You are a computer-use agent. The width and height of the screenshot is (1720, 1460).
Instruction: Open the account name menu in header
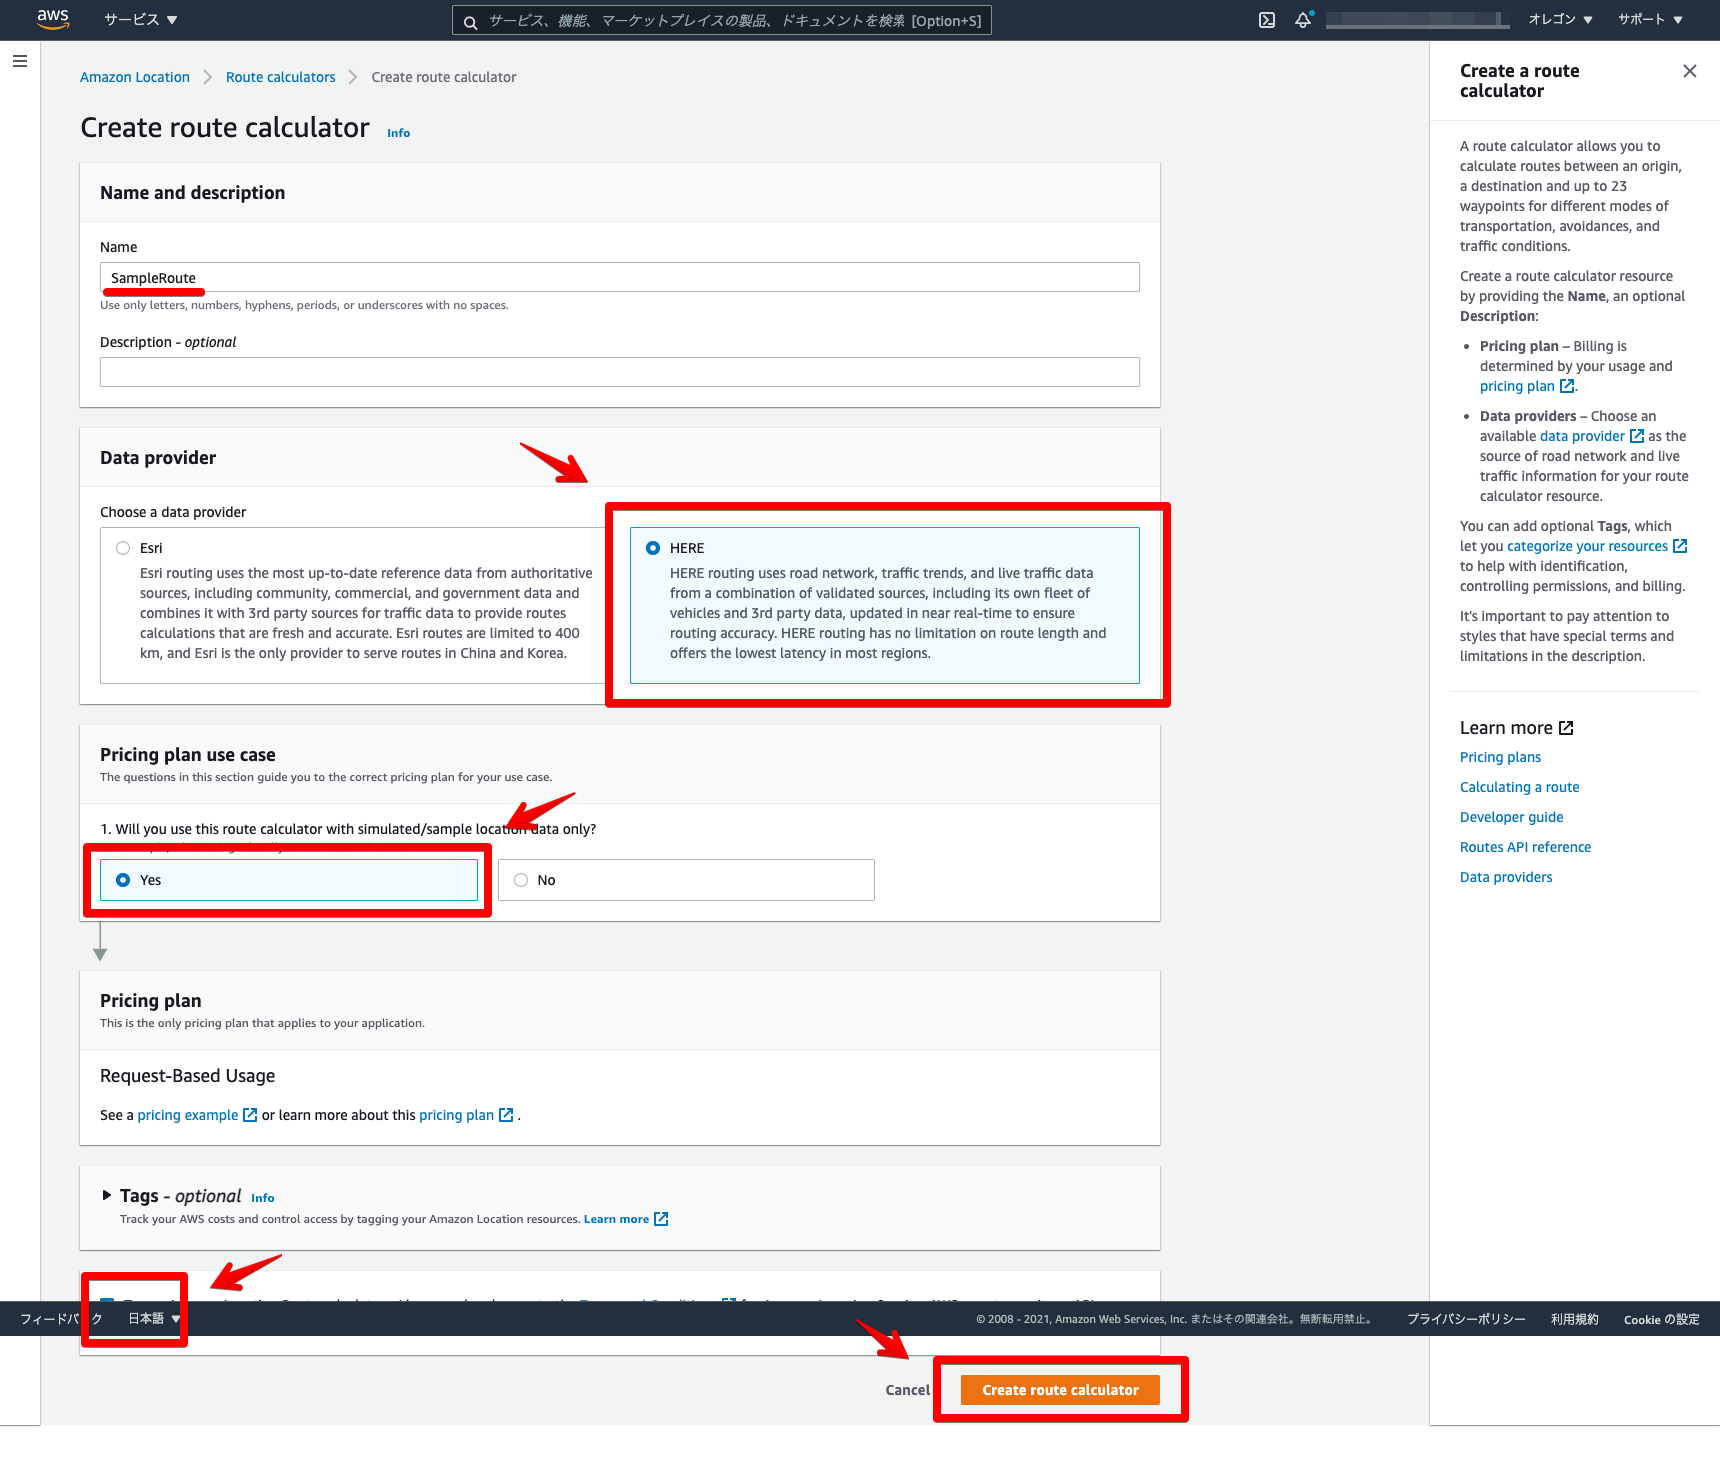pos(1417,20)
